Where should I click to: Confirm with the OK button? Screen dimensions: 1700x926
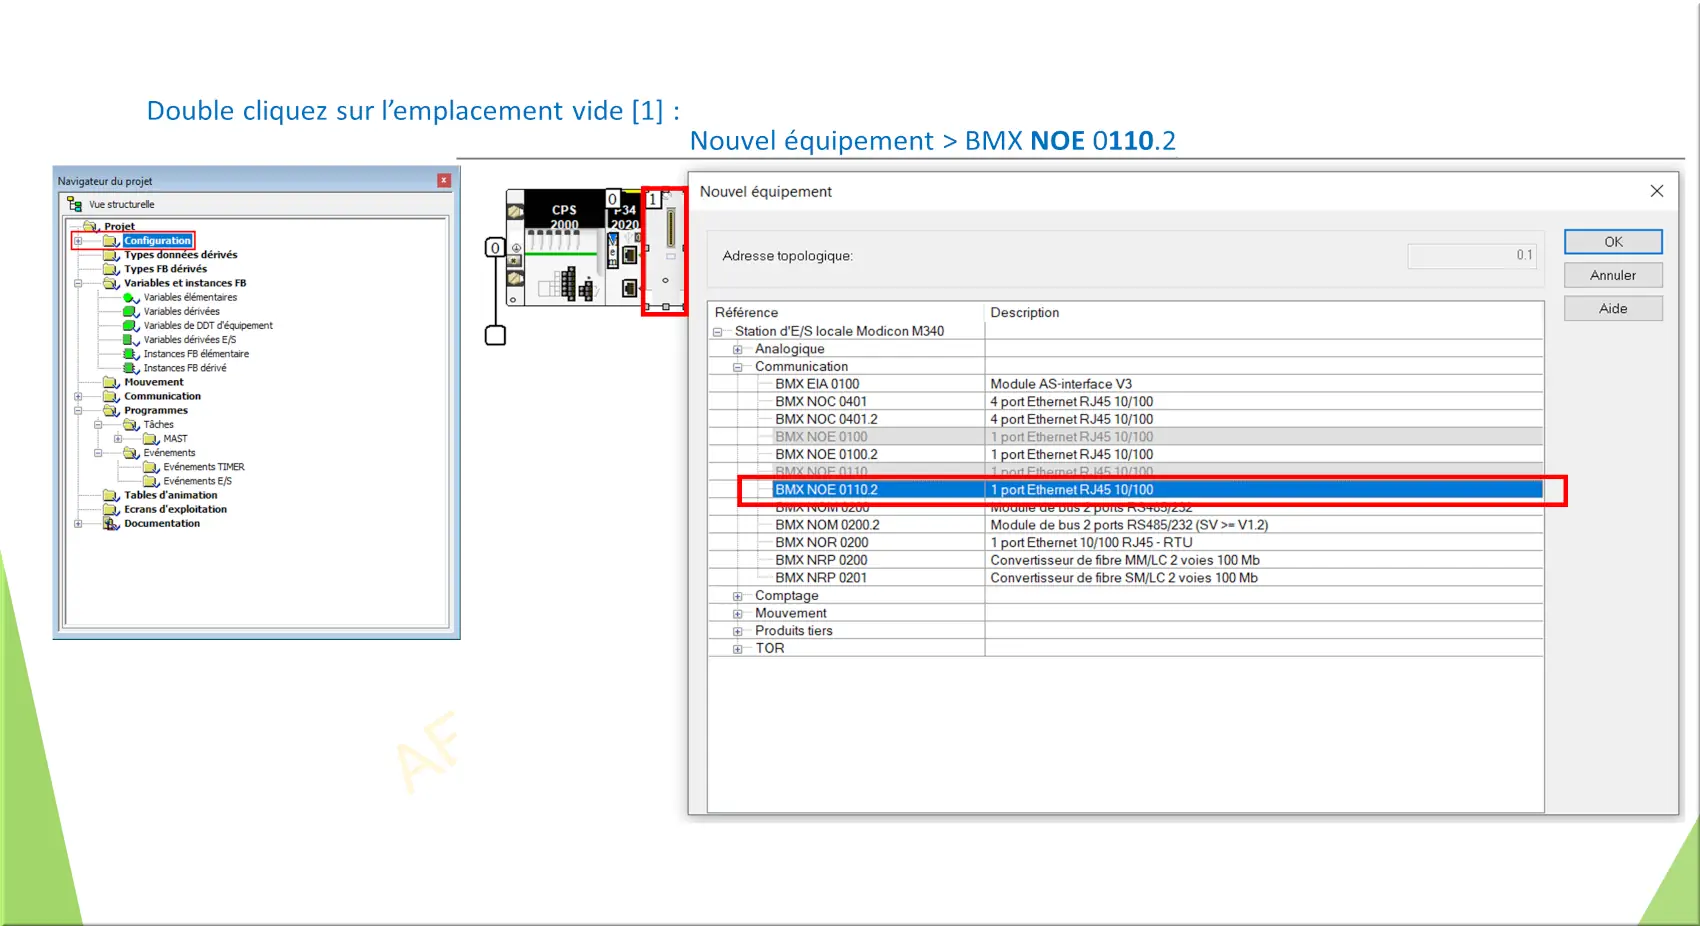[1613, 242]
